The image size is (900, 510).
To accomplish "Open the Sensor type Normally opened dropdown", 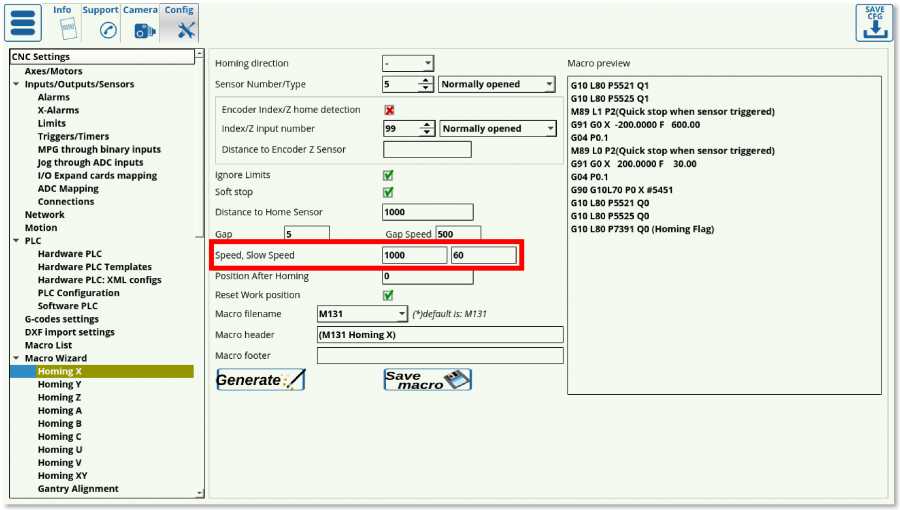I will 497,85.
